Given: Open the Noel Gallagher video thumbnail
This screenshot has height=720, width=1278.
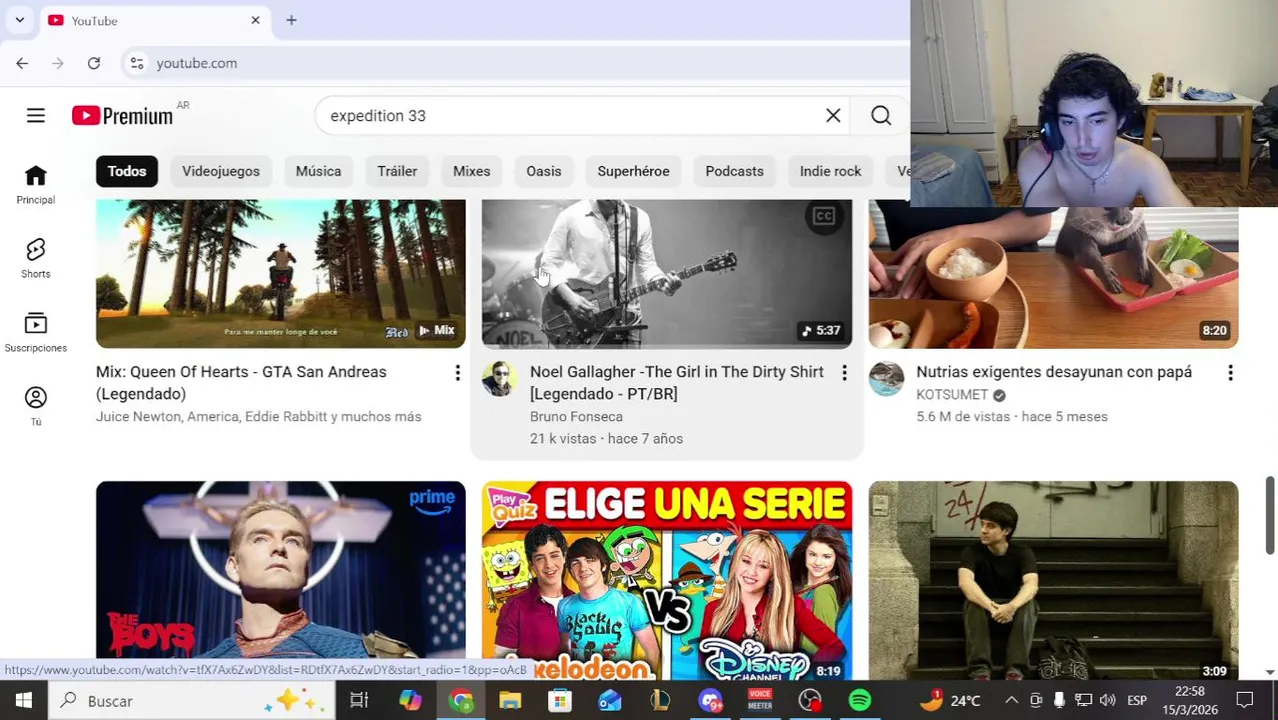Looking at the screenshot, I should pos(667,273).
